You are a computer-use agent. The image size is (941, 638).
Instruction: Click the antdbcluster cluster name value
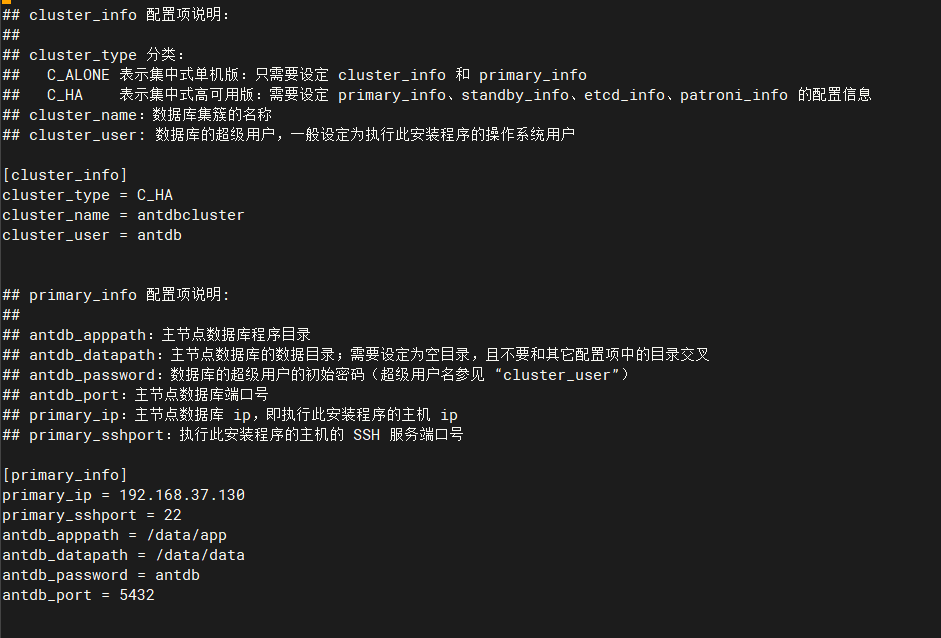[191, 215]
